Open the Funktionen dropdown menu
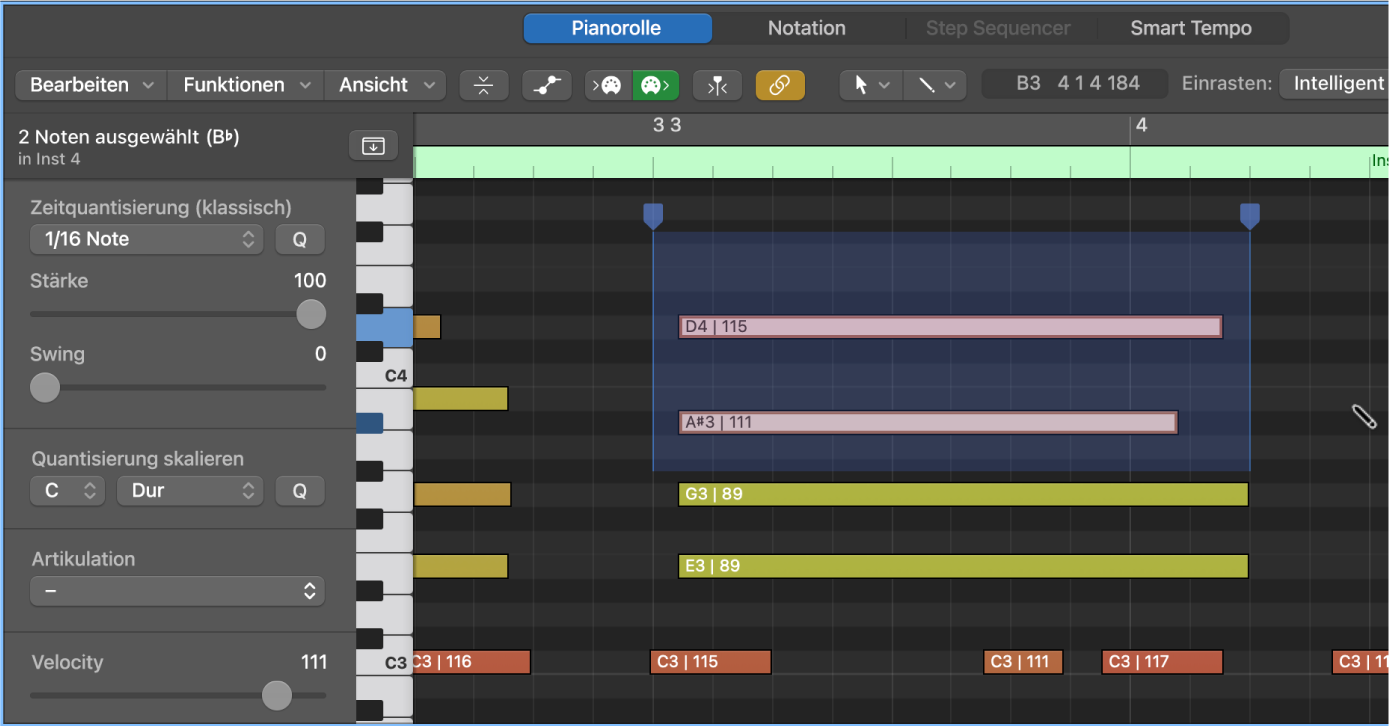This screenshot has height=726, width=1389. tap(245, 86)
